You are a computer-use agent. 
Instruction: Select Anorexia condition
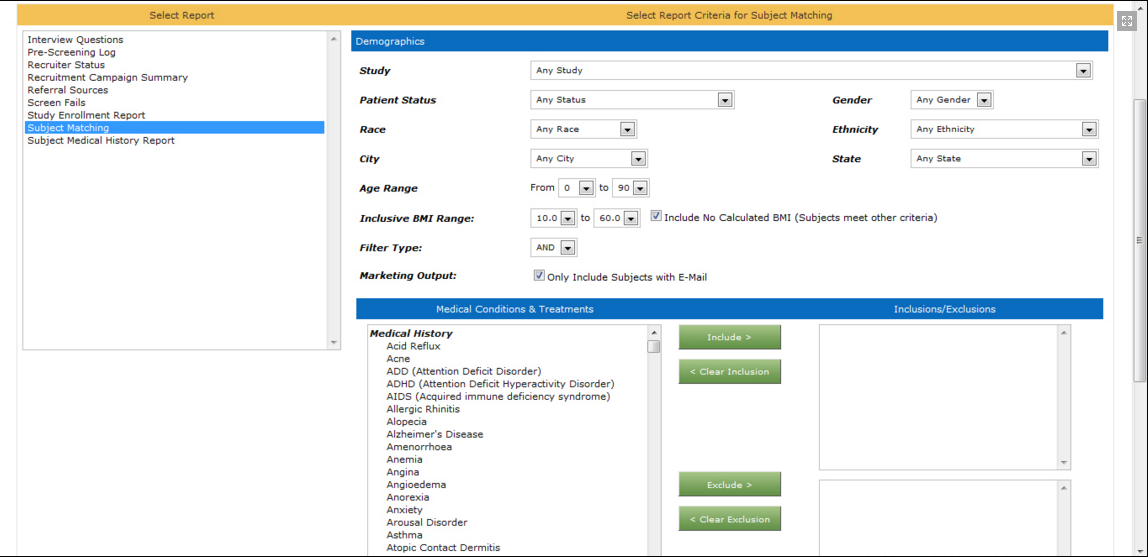tap(407, 497)
